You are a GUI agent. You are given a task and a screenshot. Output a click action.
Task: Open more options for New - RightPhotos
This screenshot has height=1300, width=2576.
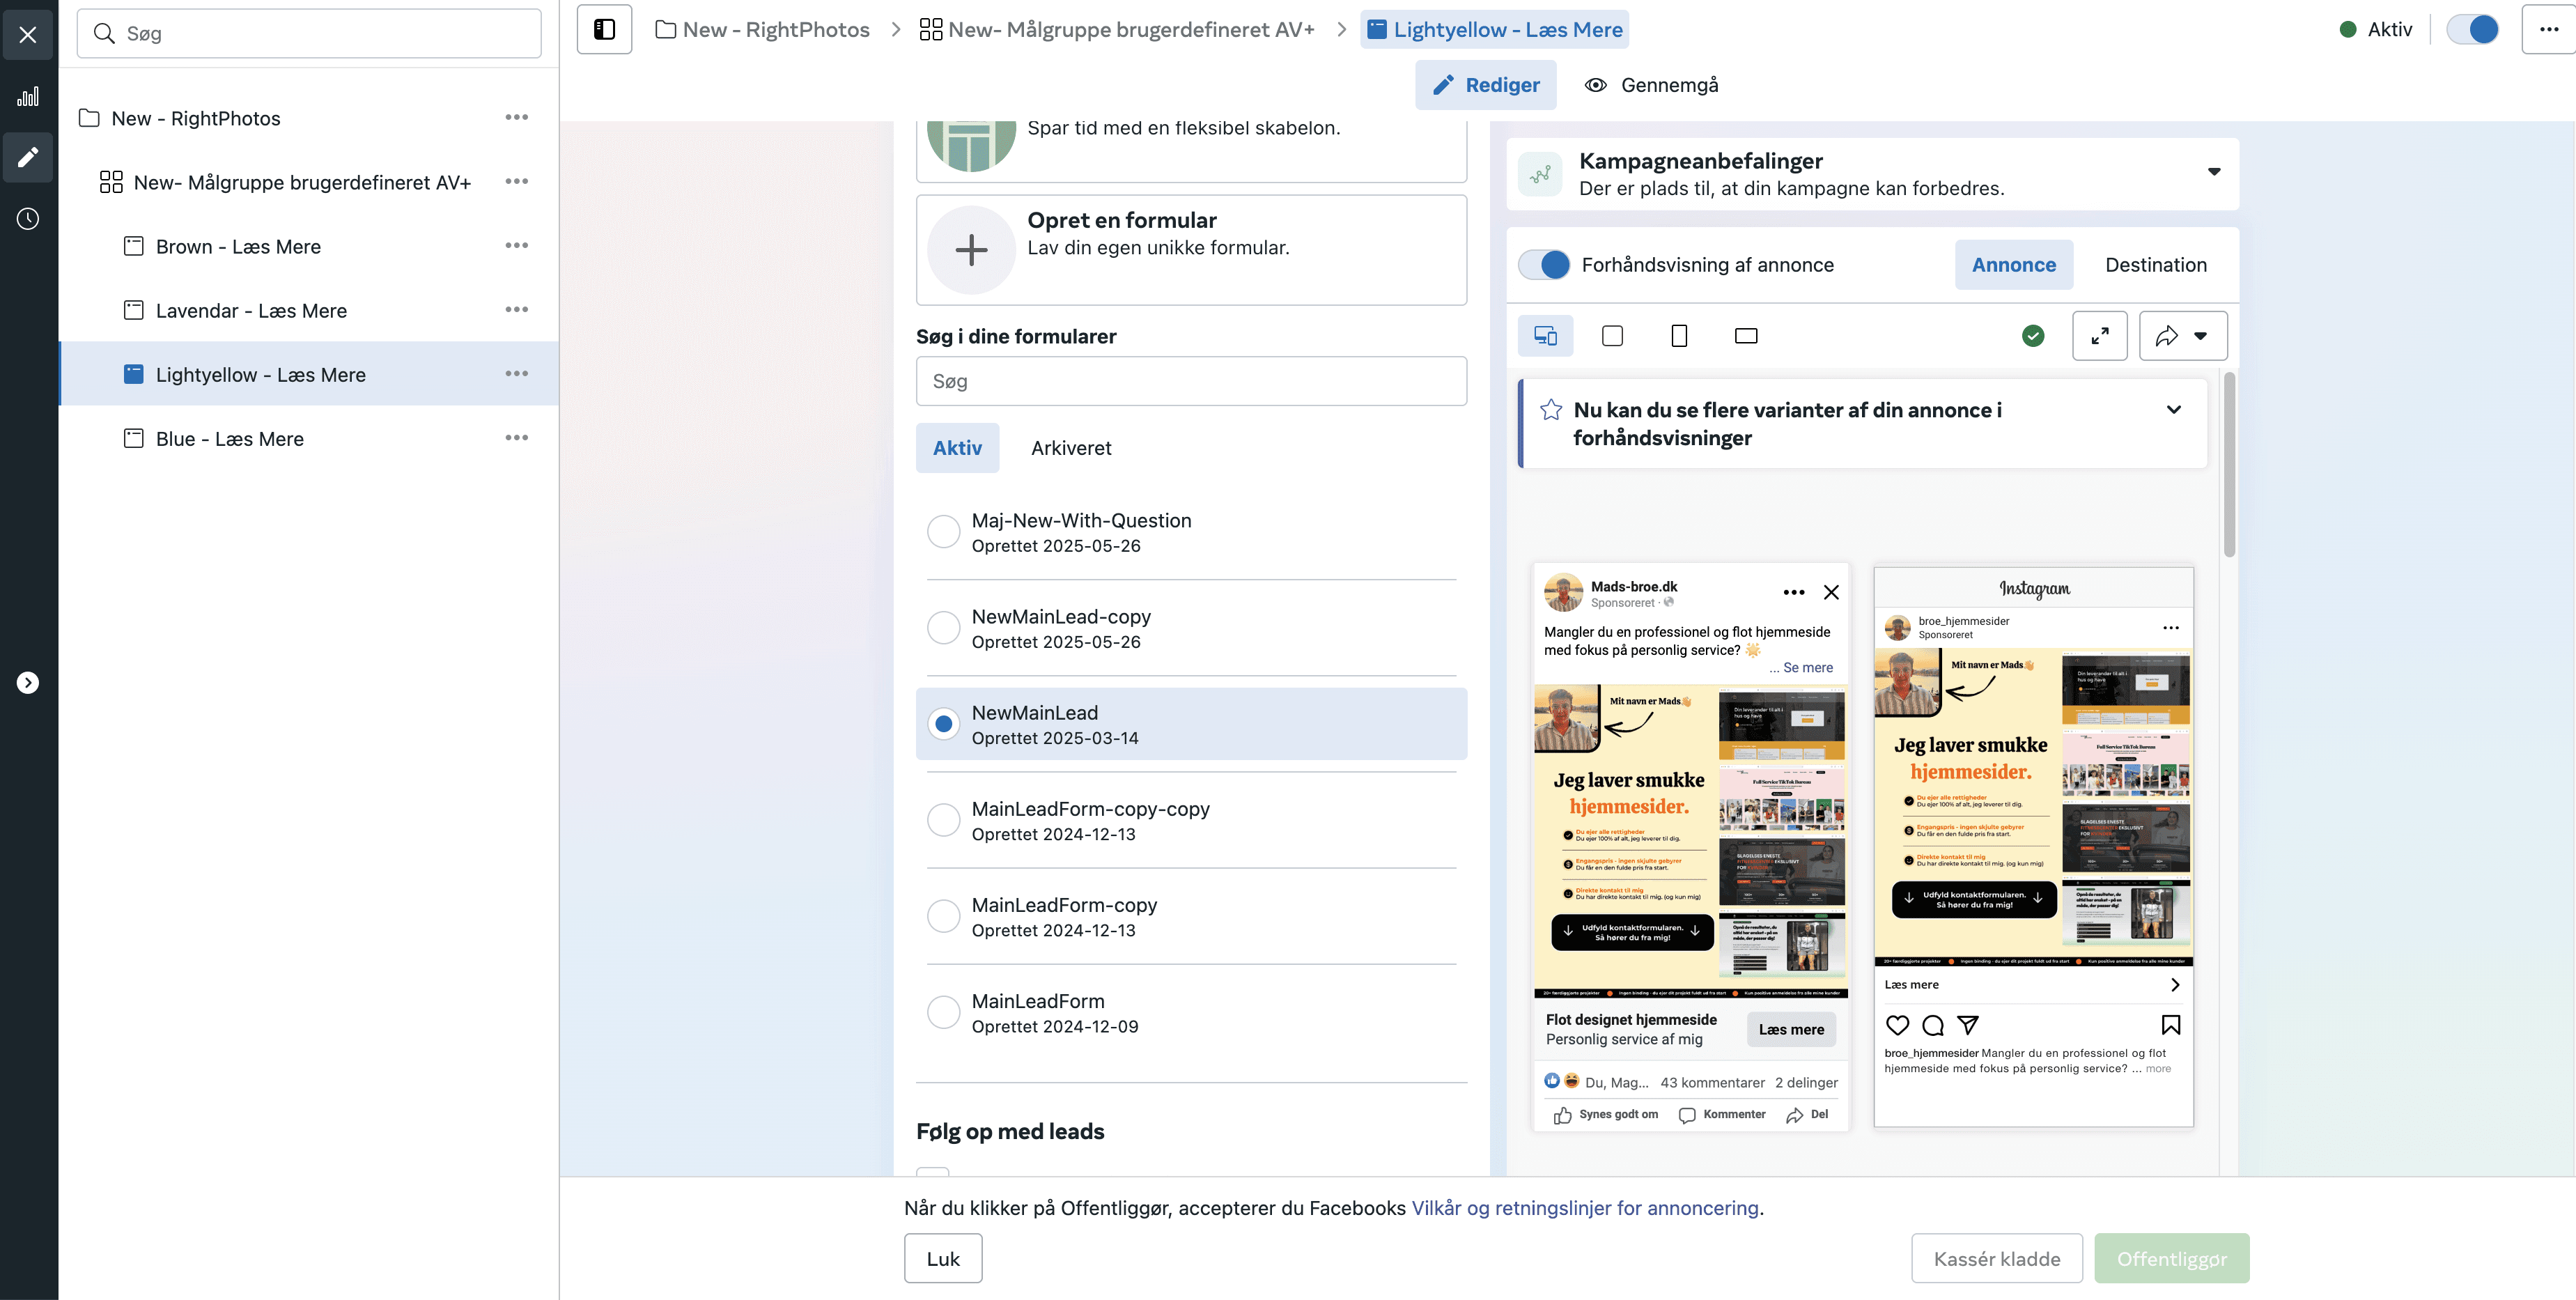516,117
